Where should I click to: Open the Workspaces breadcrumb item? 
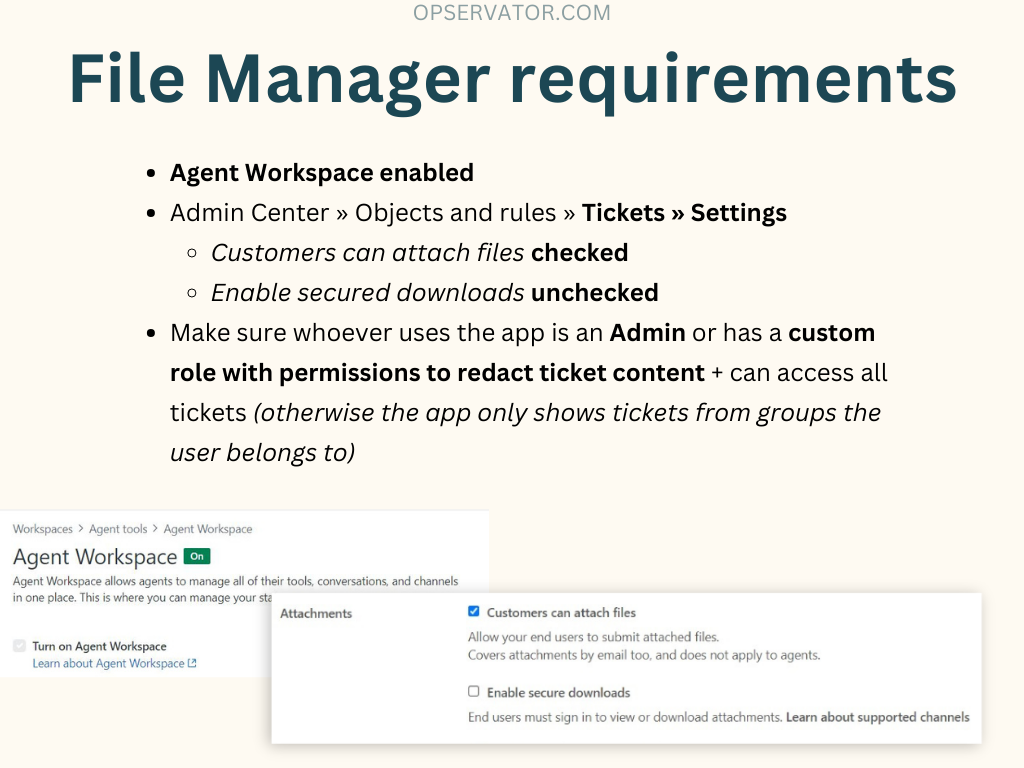point(43,529)
